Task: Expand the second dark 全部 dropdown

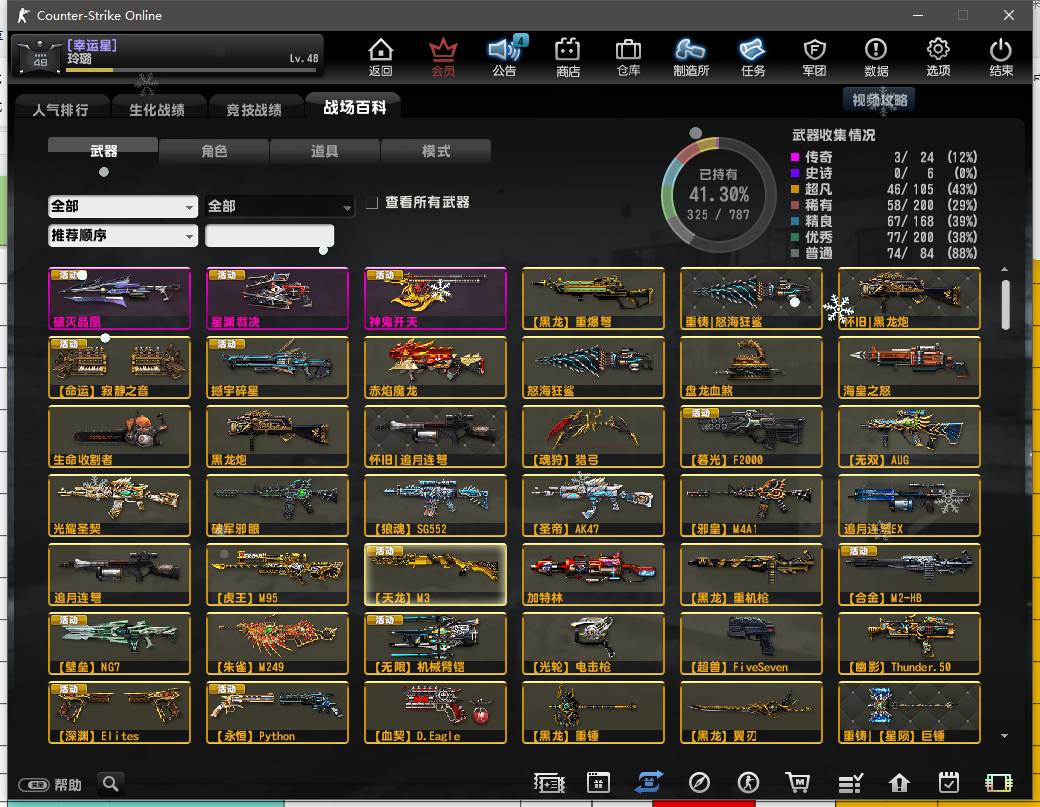Action: point(279,206)
